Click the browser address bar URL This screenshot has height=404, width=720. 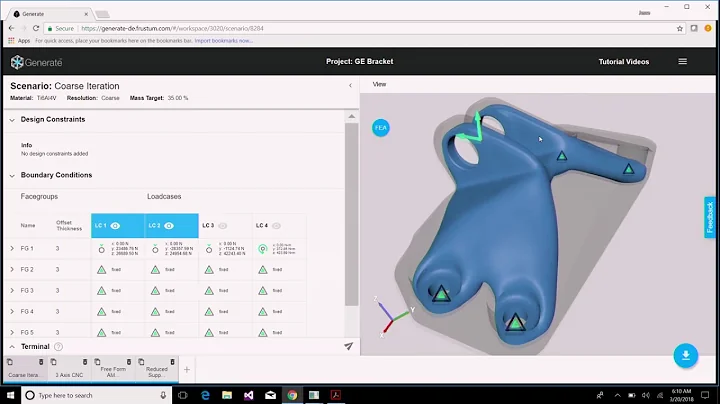coord(173,28)
